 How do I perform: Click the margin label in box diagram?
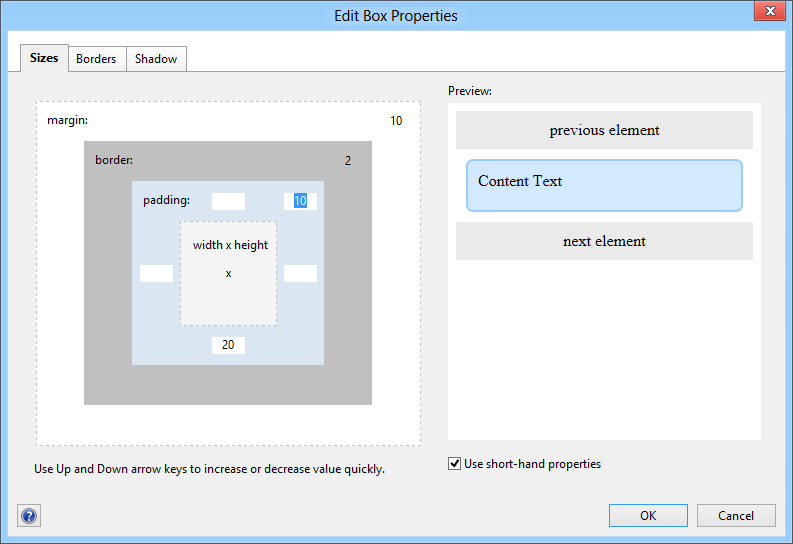point(68,121)
